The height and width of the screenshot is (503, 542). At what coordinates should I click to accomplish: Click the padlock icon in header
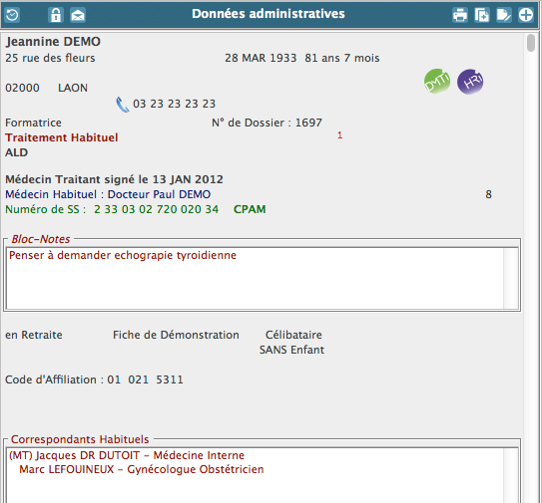point(56,15)
